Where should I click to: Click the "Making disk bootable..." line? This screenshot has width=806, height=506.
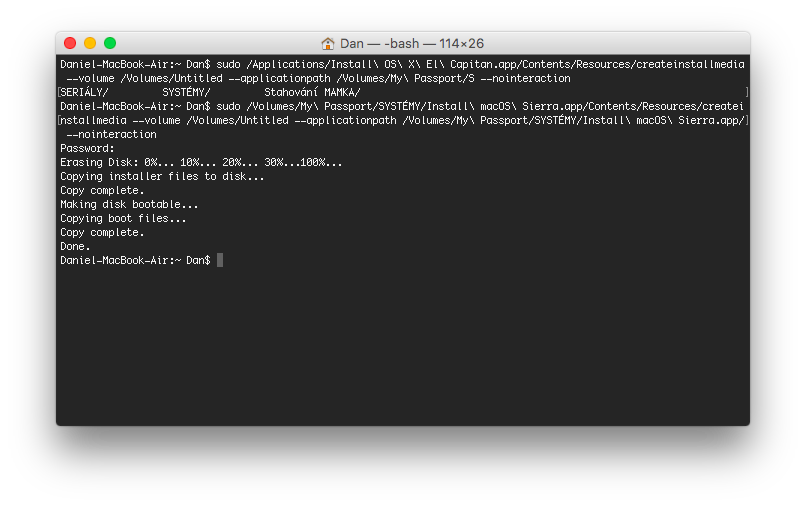[129, 204]
